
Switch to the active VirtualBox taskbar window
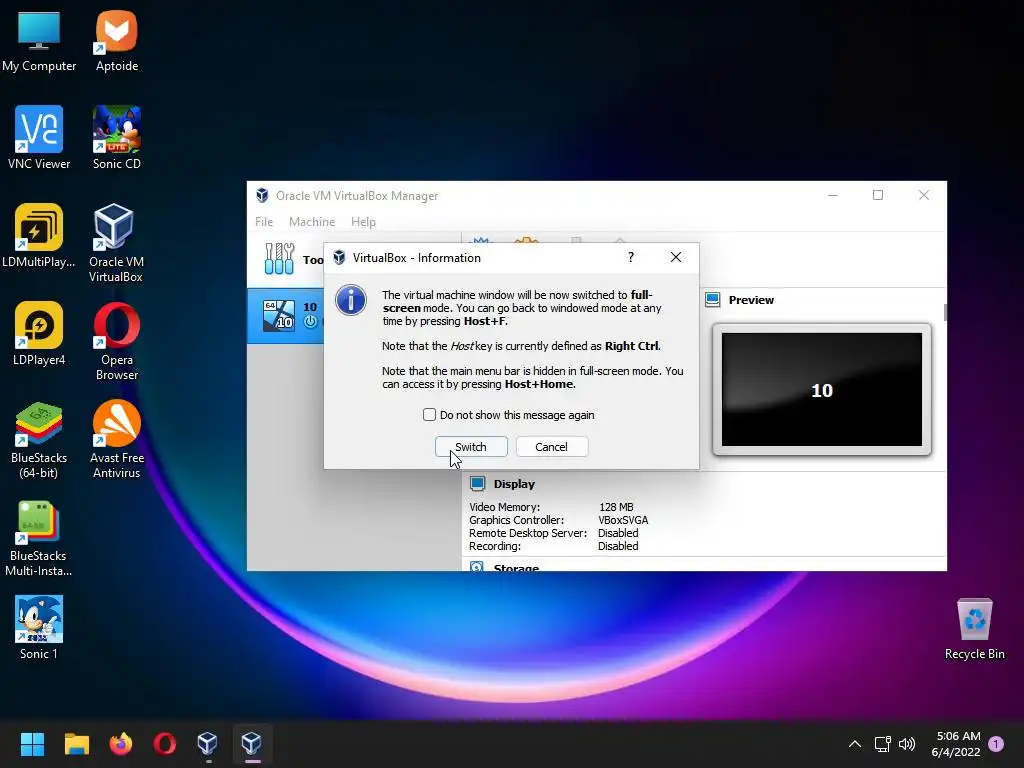252,744
